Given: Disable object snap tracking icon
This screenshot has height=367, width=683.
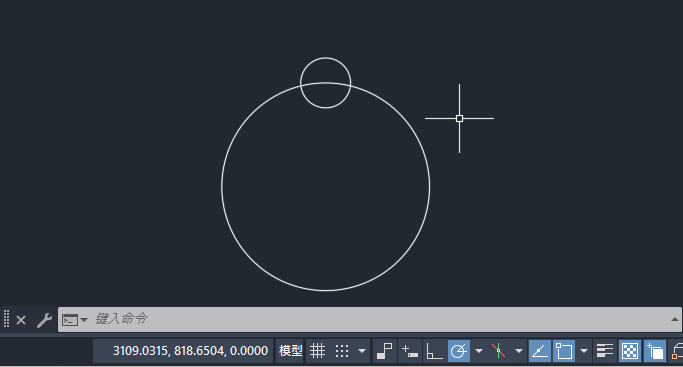Looking at the screenshot, I should click(540, 351).
